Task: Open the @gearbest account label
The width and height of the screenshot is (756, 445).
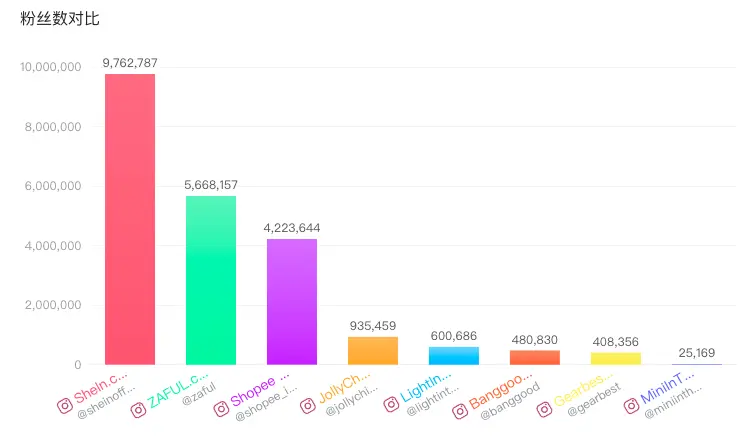Action: [x=594, y=400]
